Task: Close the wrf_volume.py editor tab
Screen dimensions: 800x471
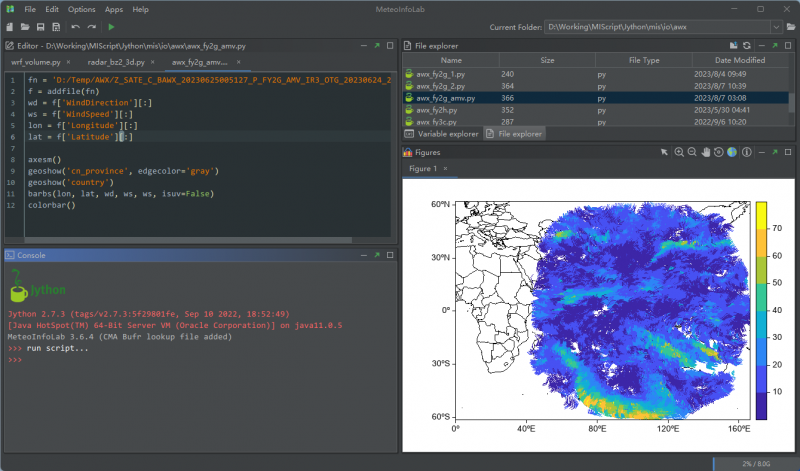Action: tap(68, 62)
